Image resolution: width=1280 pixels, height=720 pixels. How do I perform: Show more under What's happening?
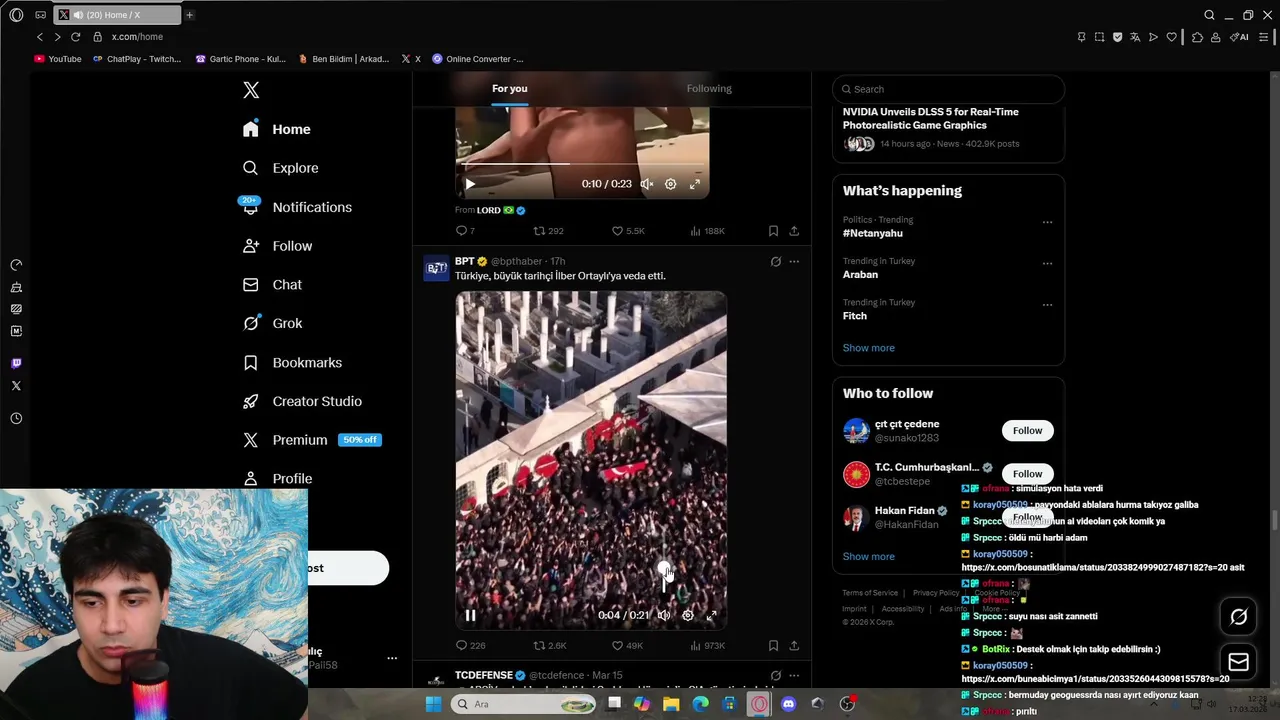click(x=869, y=348)
